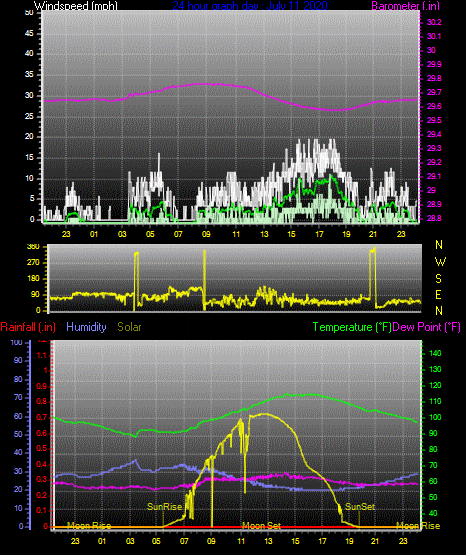The height and width of the screenshot is (555, 466).
Task: Click hour 13 on bottom graph axis
Action: 268,541
